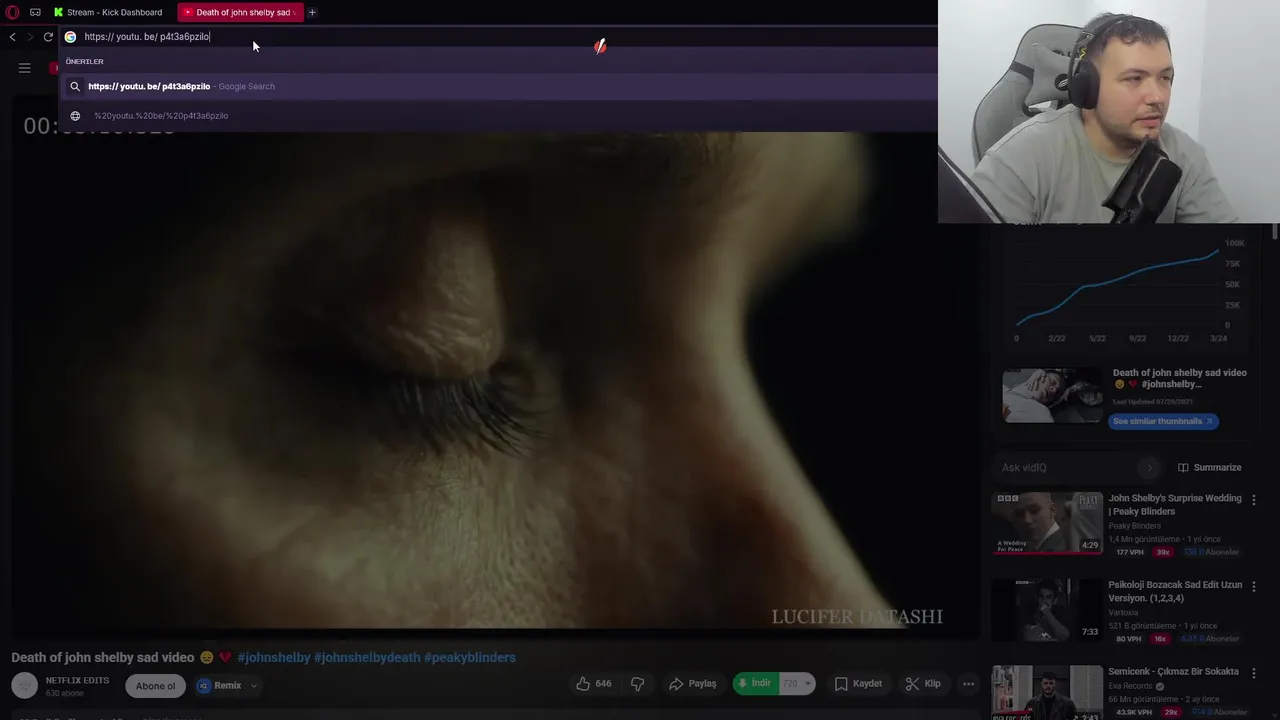Open the #johnshelby hashtag link
This screenshot has width=1280, height=720.
(273, 657)
